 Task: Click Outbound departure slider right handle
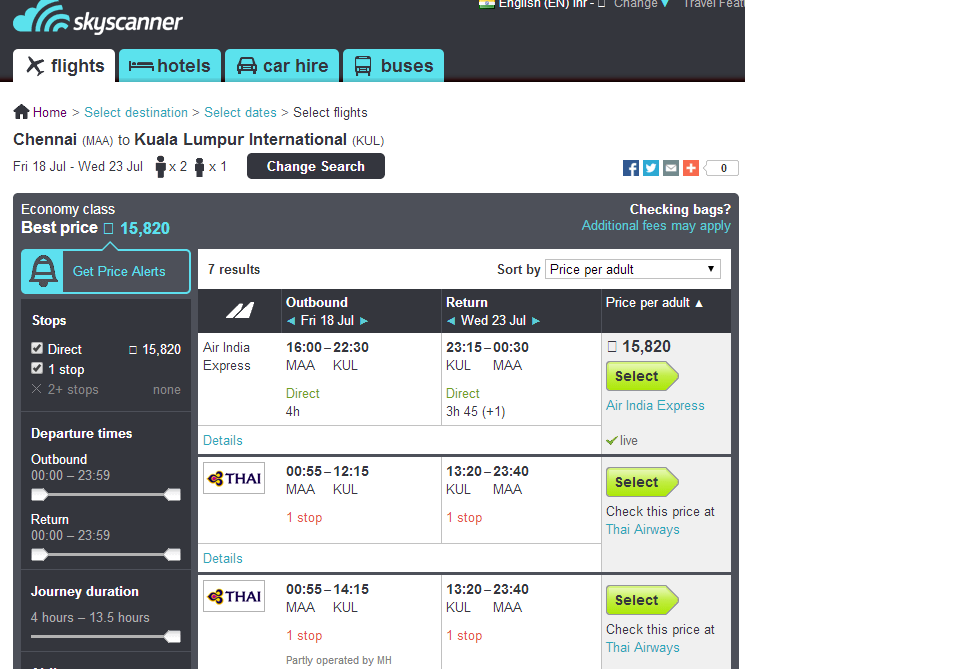(x=173, y=495)
